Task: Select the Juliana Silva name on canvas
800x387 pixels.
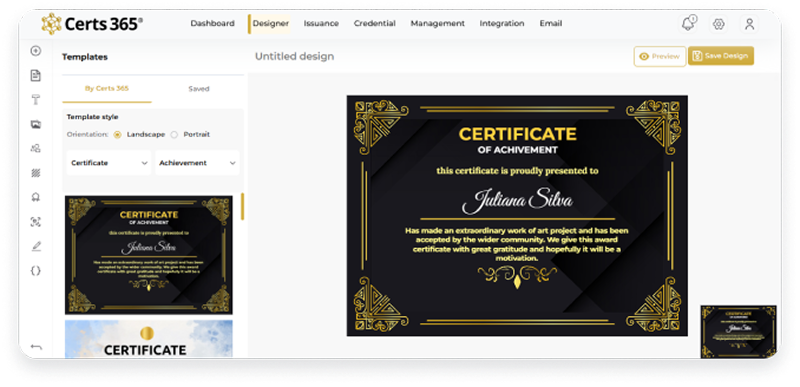Action: (517, 200)
